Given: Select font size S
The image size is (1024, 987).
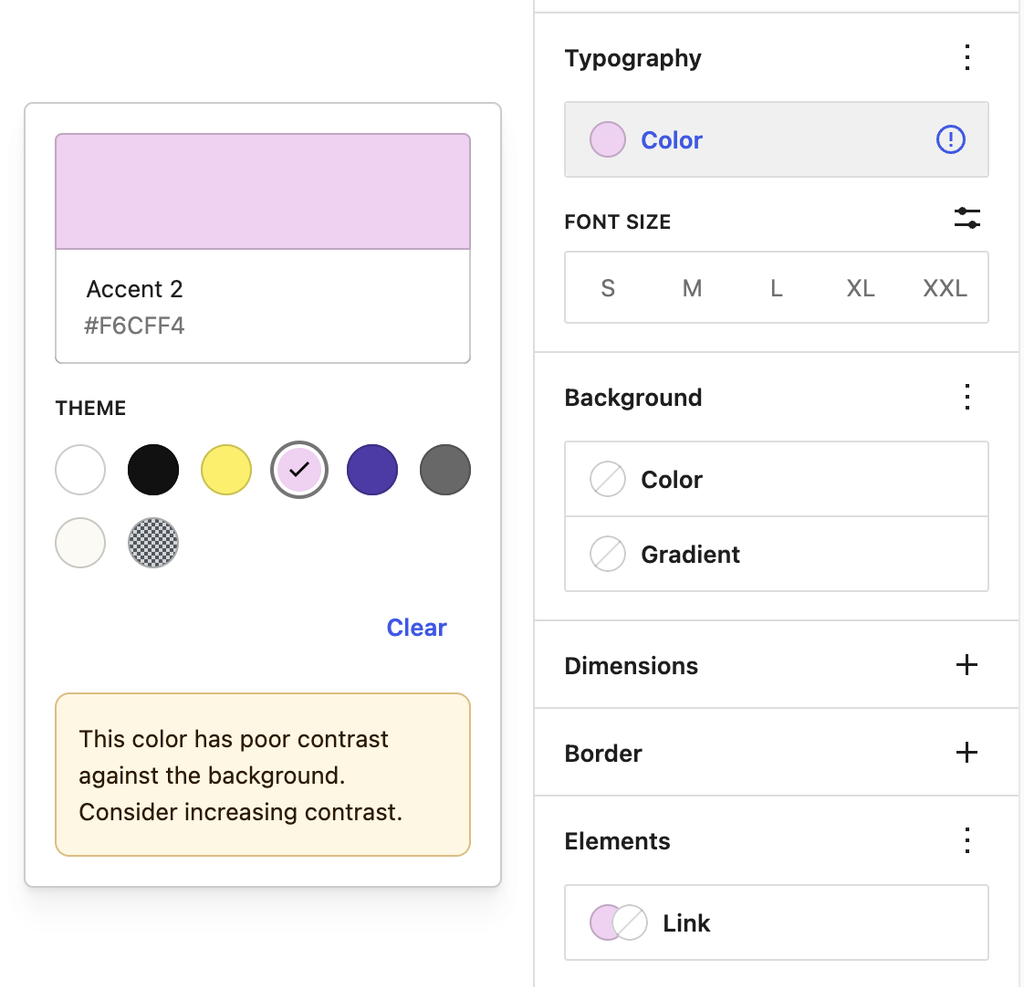Looking at the screenshot, I should pos(607,287).
